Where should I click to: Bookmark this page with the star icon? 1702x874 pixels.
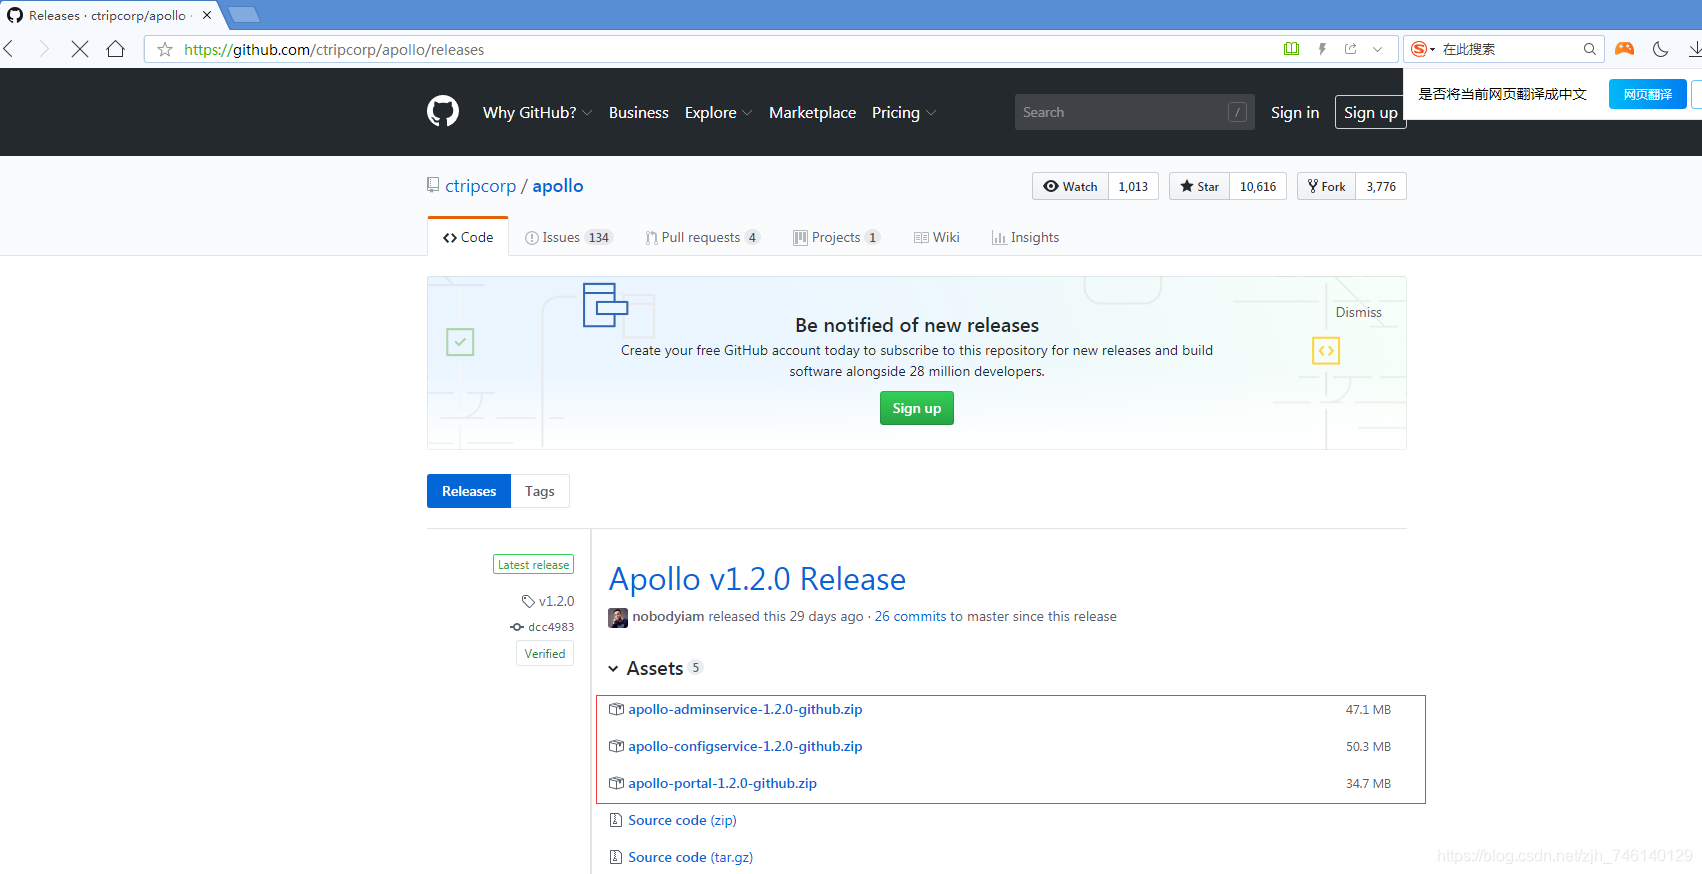(x=165, y=49)
